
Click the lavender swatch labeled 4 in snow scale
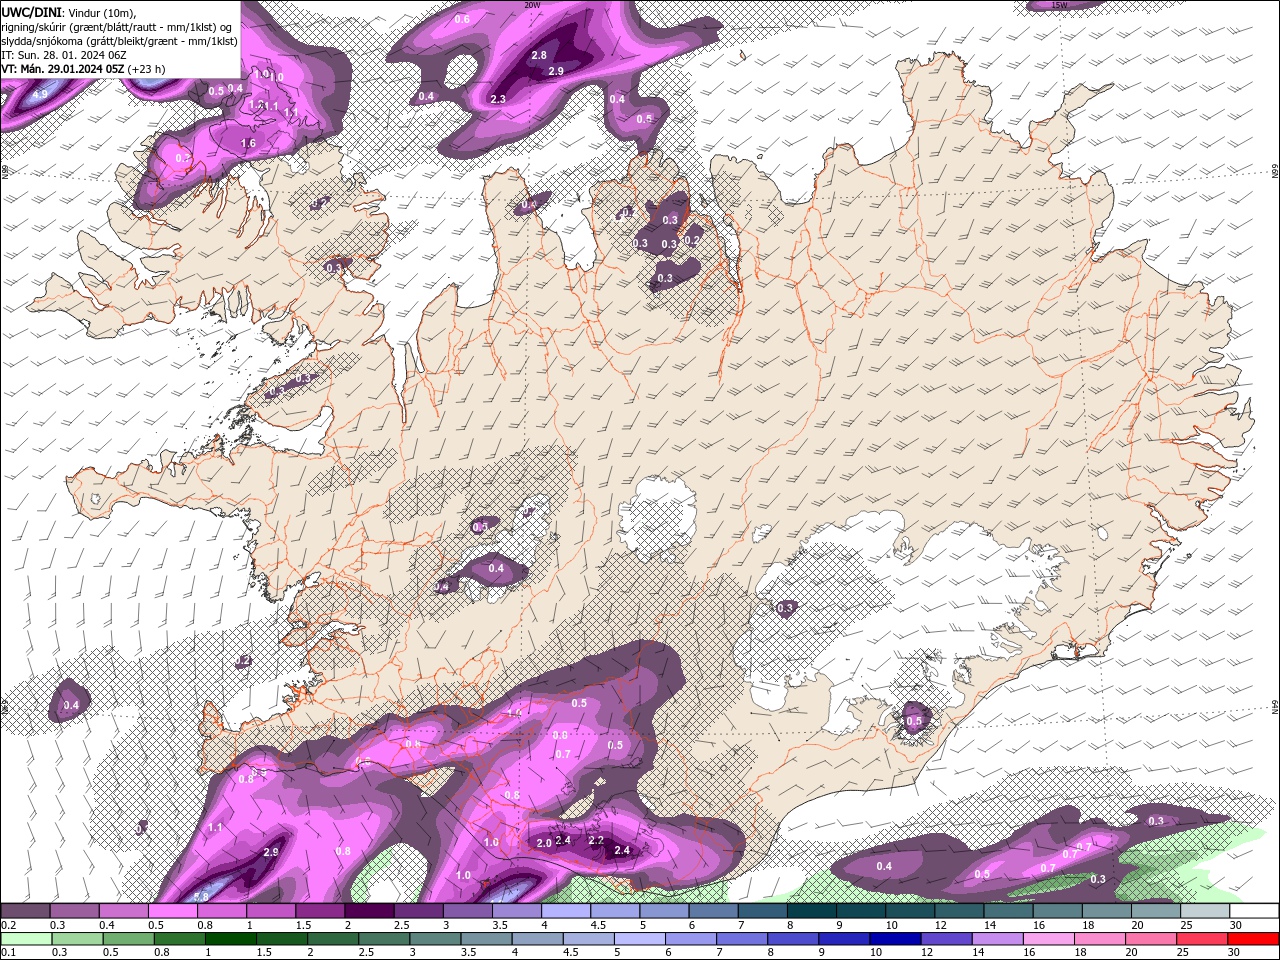567,911
